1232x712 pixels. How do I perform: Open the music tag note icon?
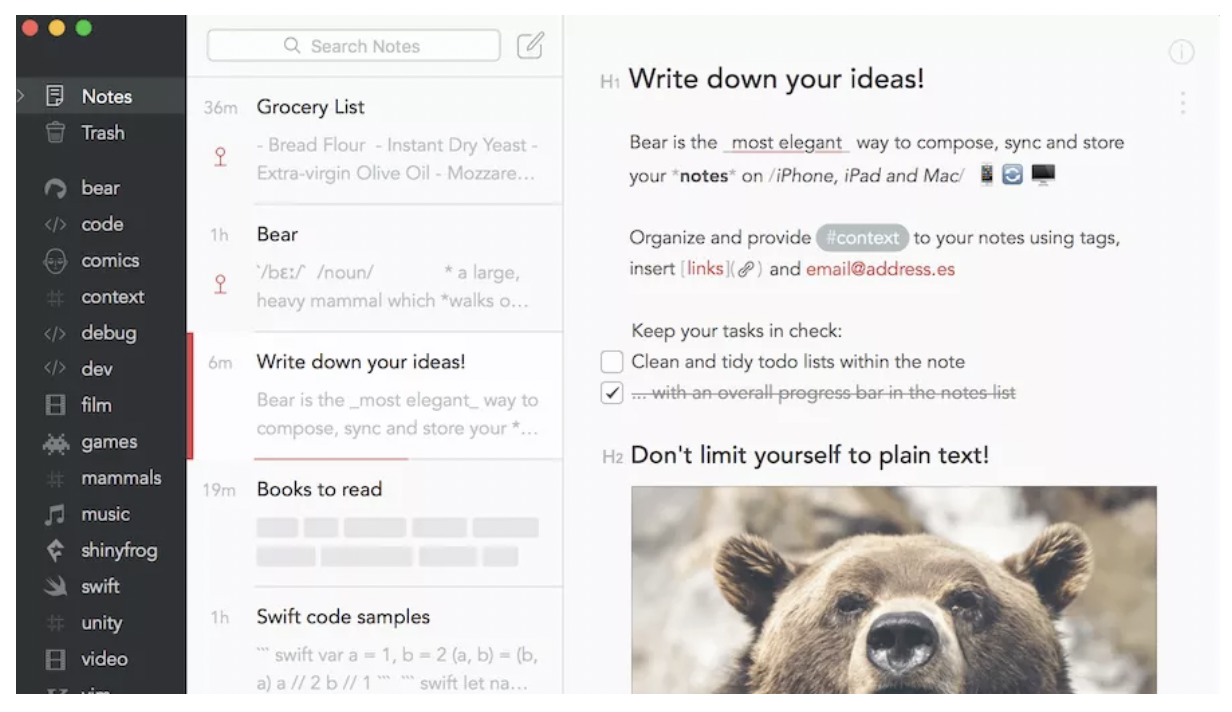(56, 515)
